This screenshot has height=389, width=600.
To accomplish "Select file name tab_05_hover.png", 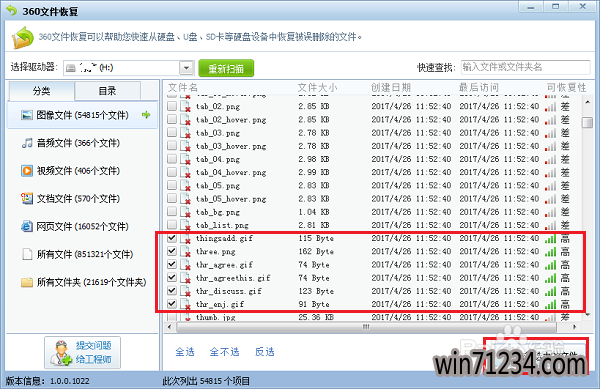I will click(231, 199).
